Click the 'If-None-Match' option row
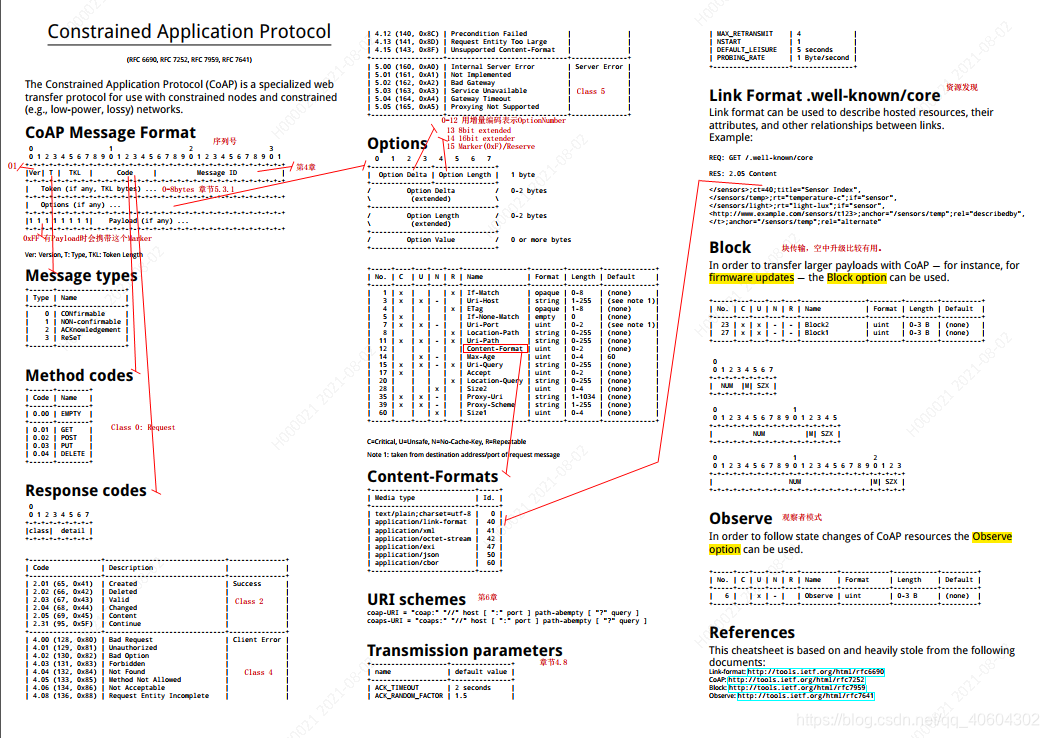 click(x=513, y=317)
